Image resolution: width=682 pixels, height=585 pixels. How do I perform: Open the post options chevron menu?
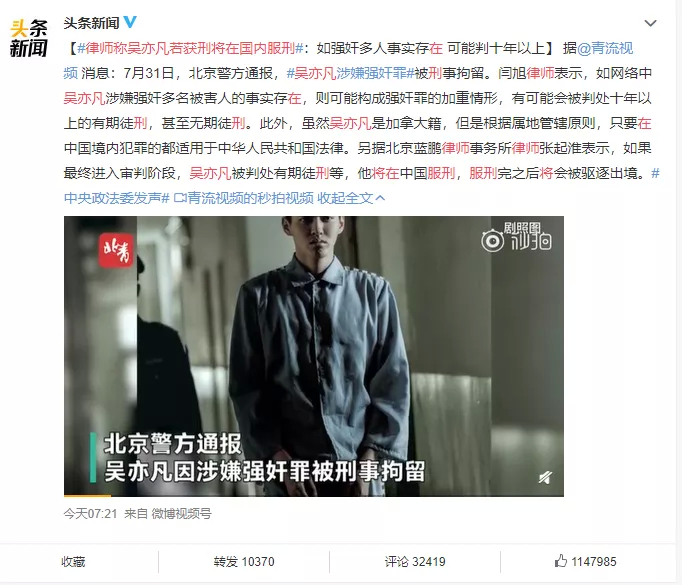click(x=650, y=23)
